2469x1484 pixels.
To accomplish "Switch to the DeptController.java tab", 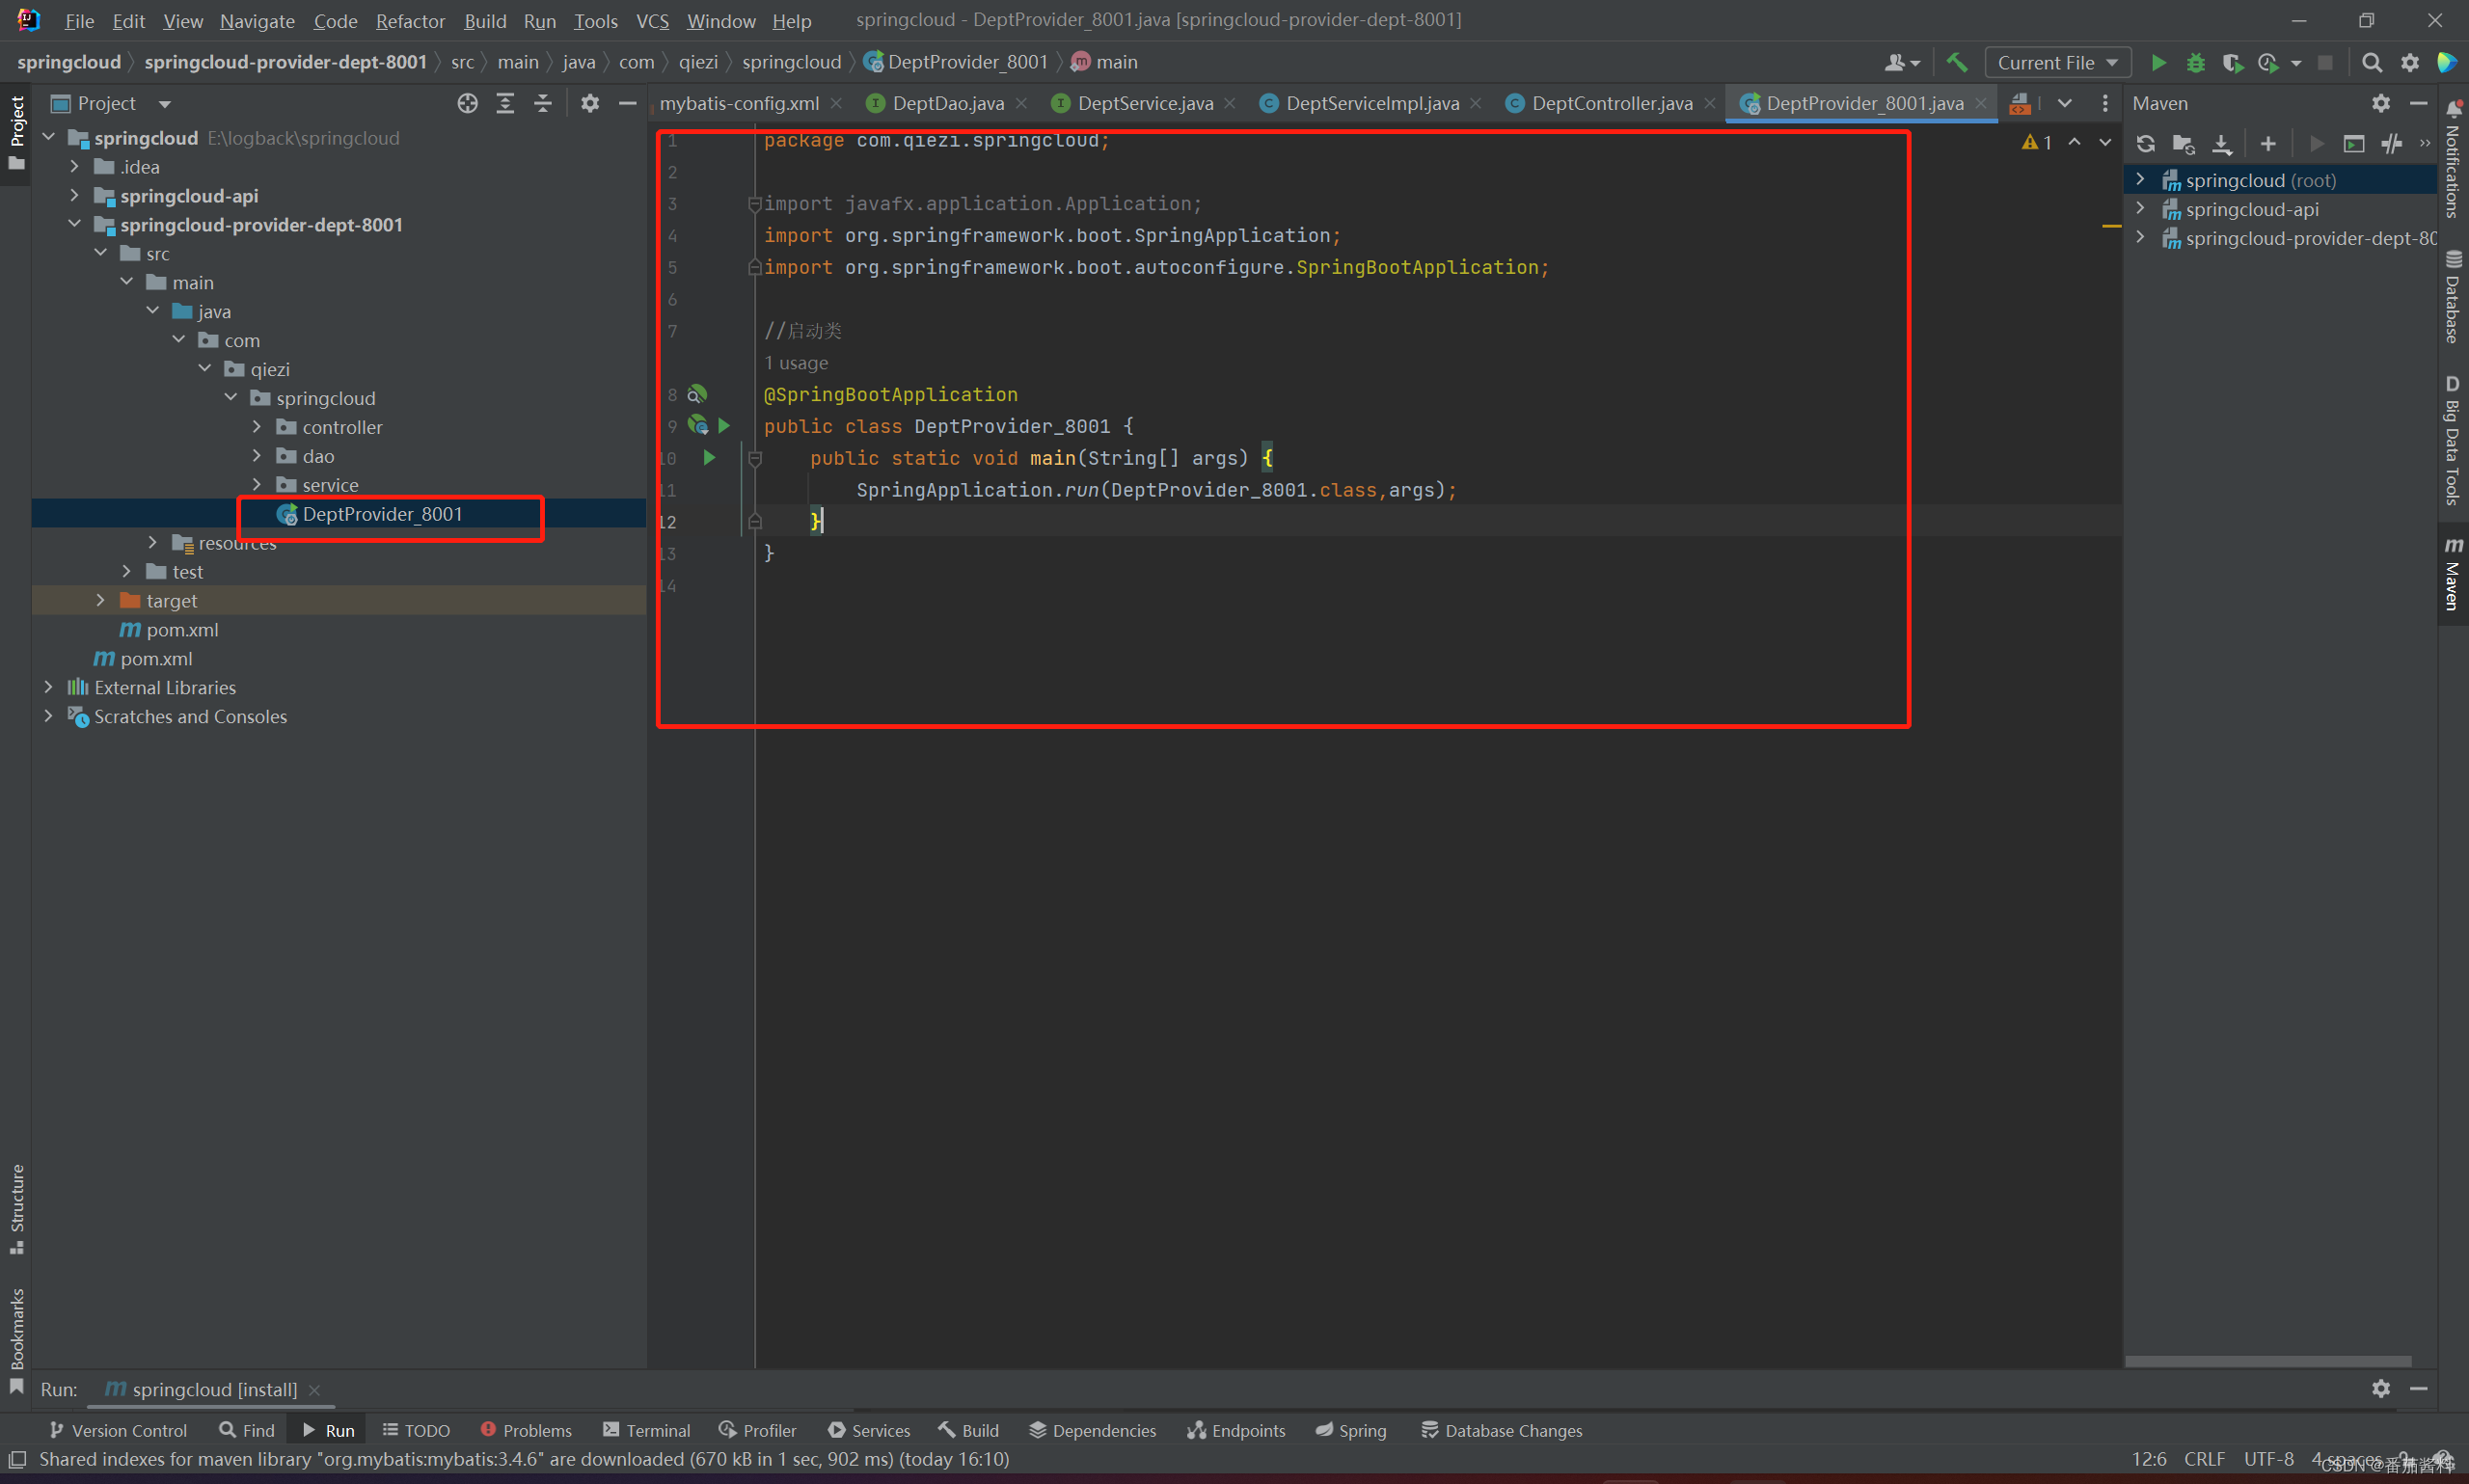I will pos(1610,104).
